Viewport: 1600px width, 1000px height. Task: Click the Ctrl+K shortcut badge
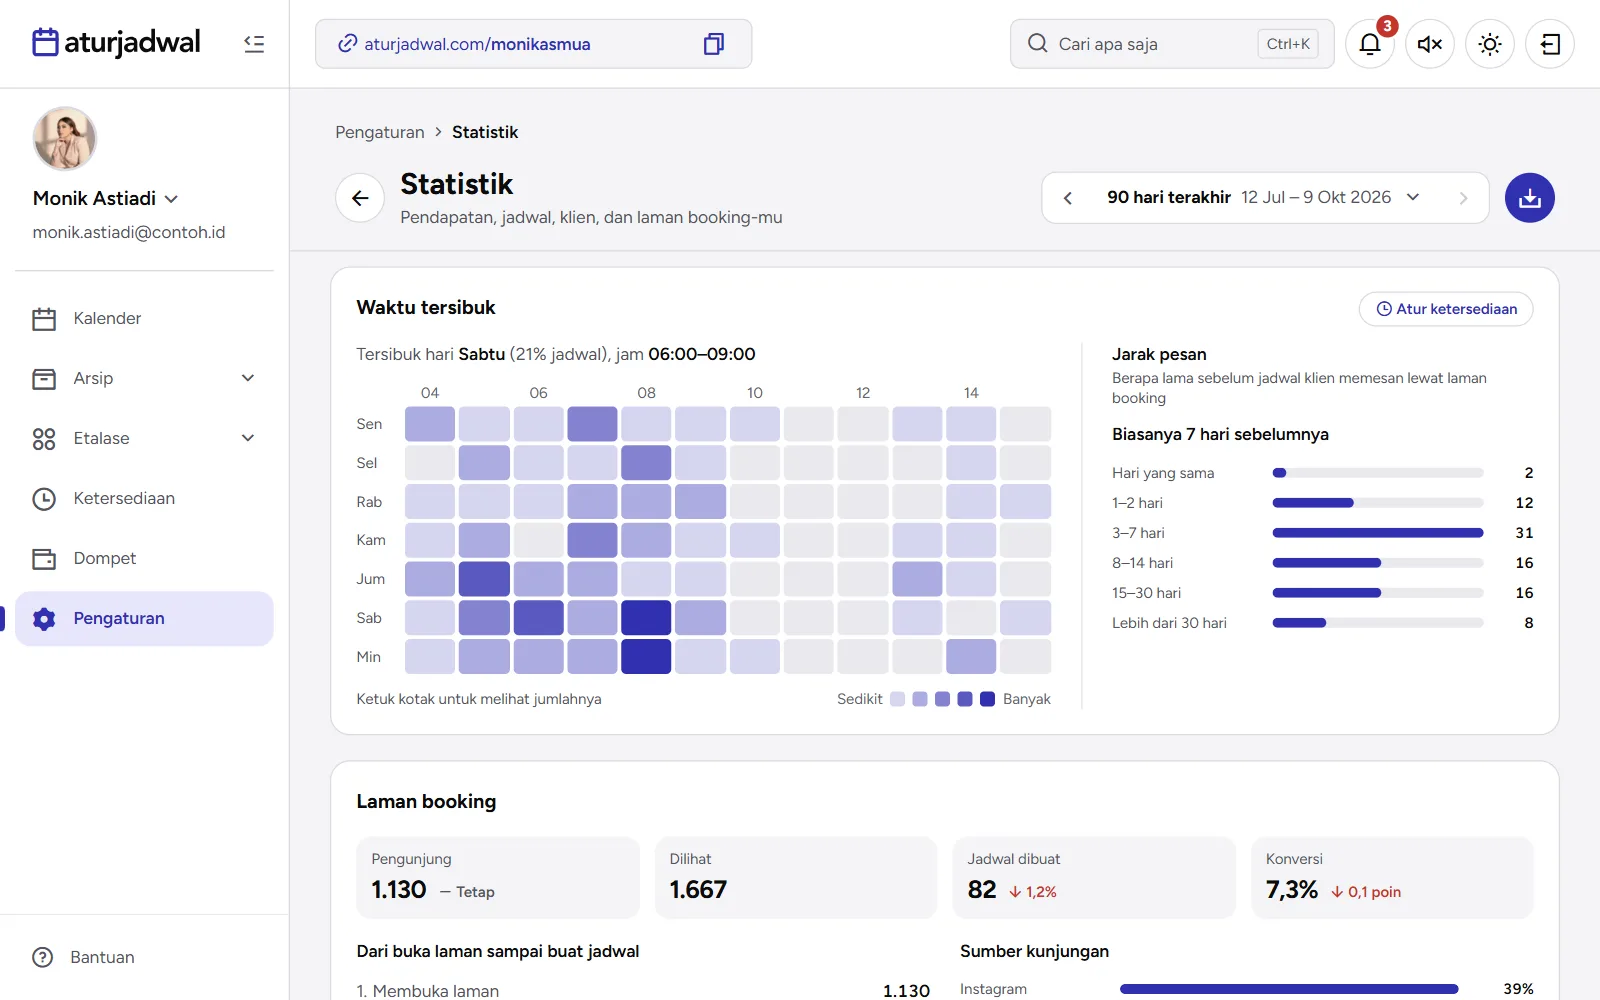[x=1288, y=44]
